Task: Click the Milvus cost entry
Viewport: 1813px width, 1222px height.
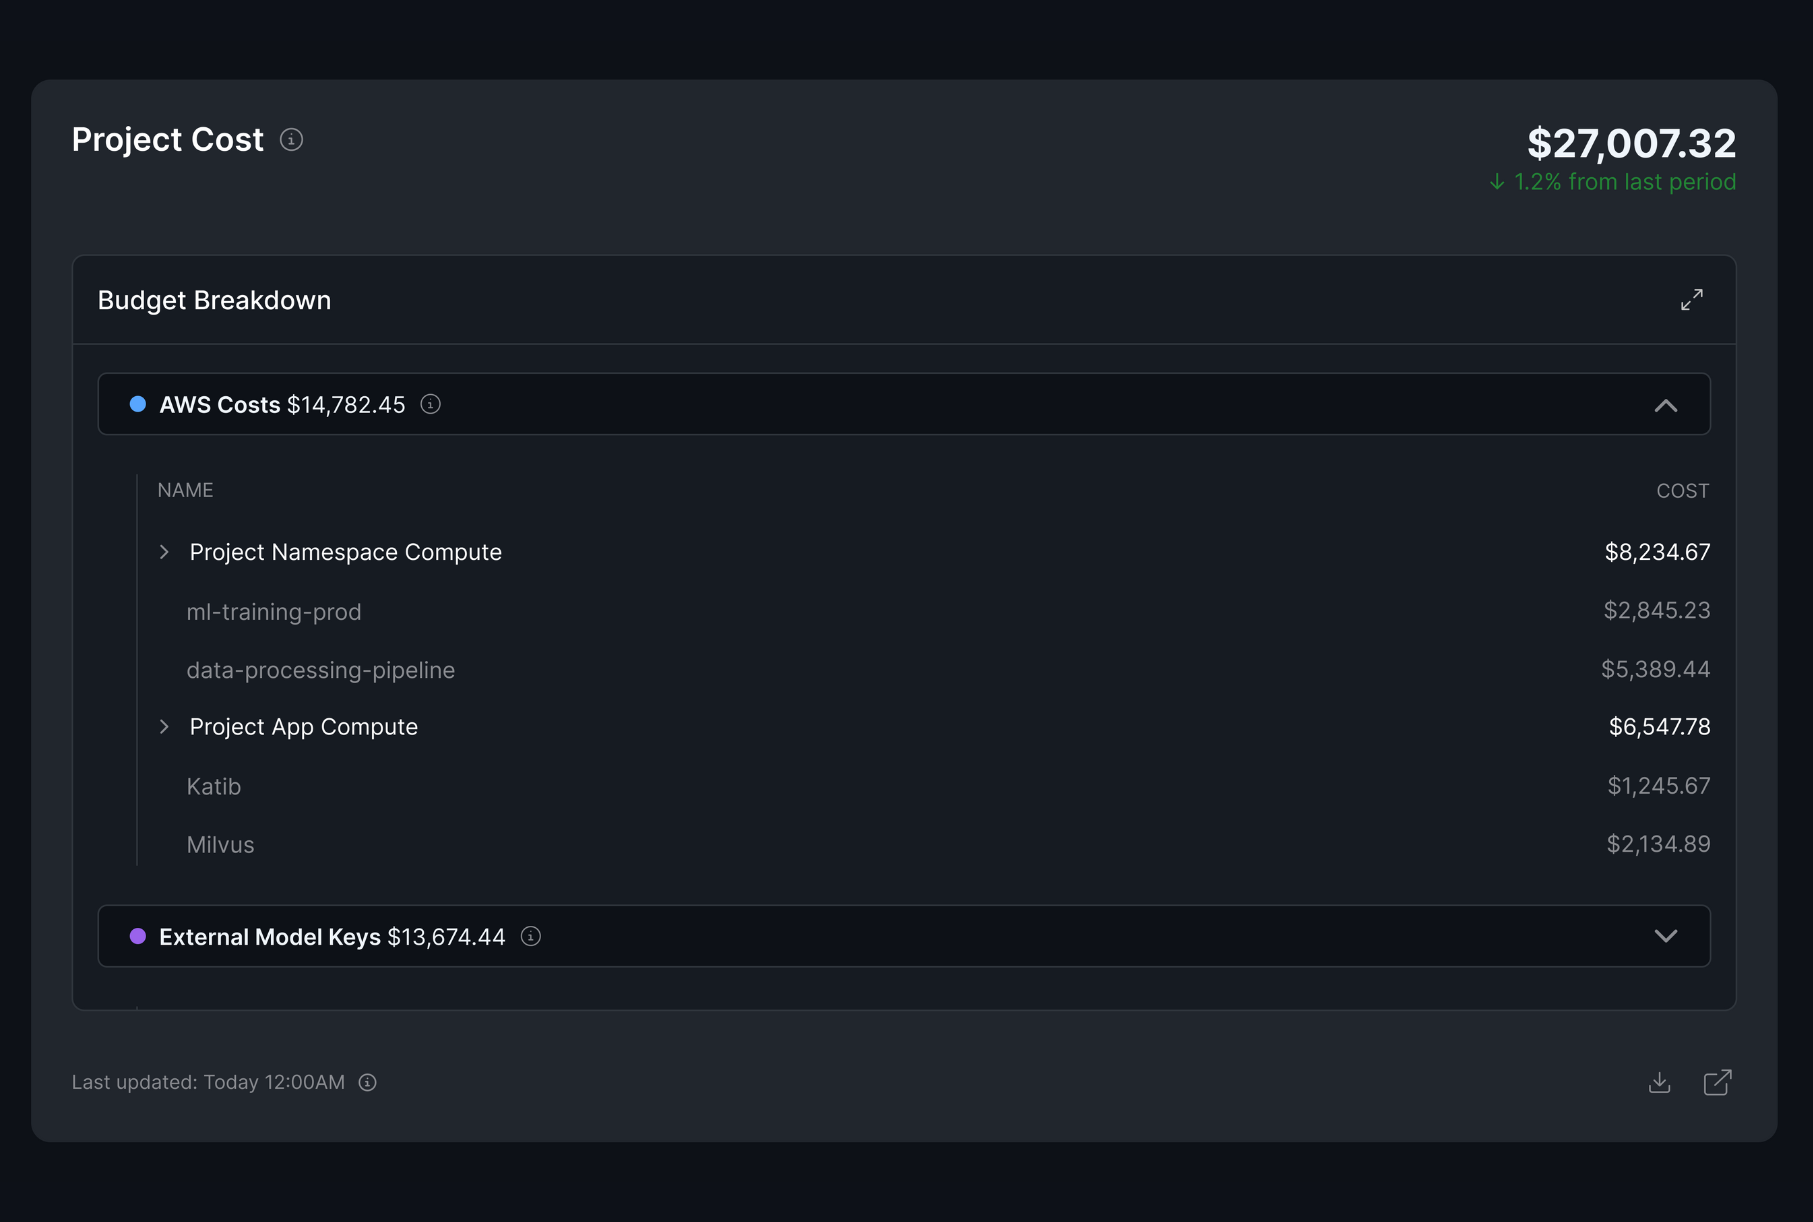Action: pyautogui.click(x=220, y=844)
